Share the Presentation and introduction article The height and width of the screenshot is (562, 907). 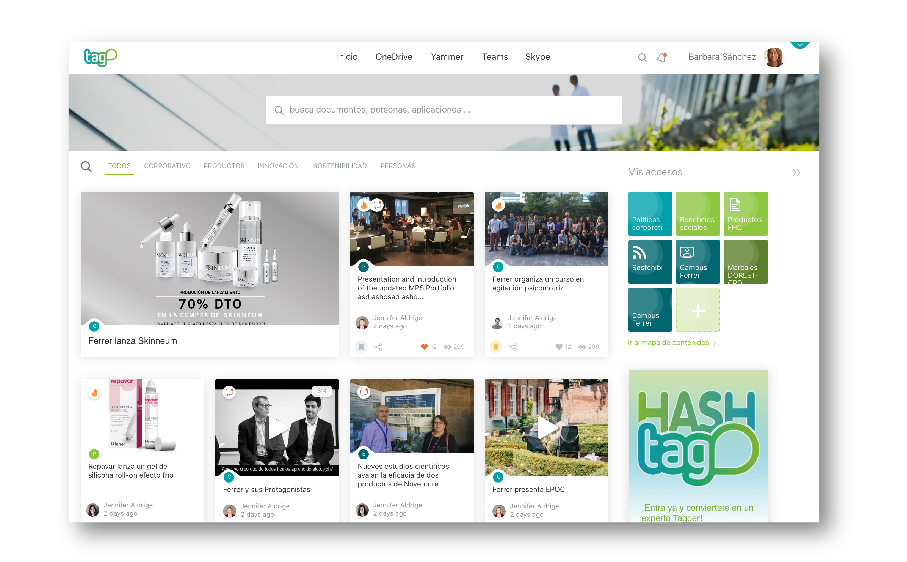[x=378, y=347]
